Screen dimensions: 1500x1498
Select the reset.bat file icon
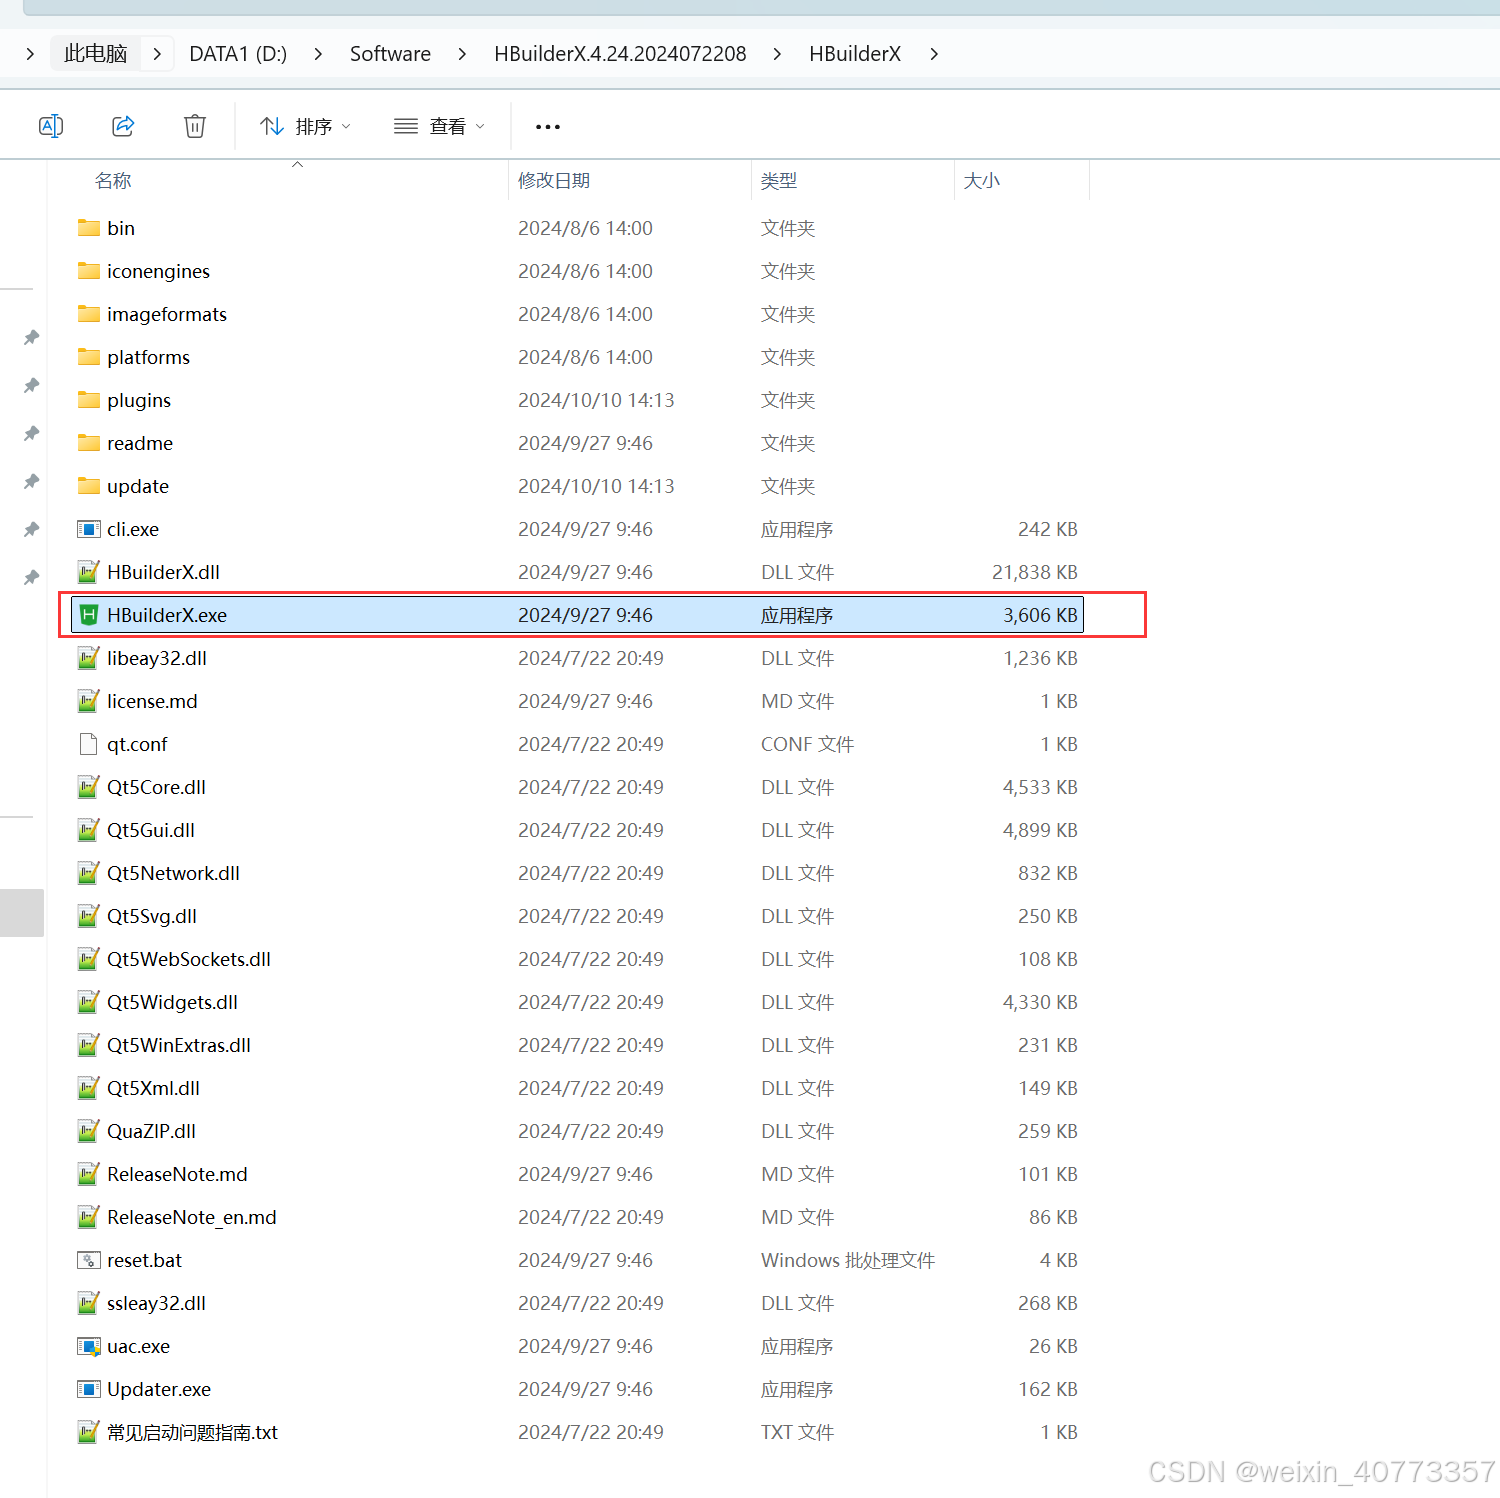click(89, 1260)
